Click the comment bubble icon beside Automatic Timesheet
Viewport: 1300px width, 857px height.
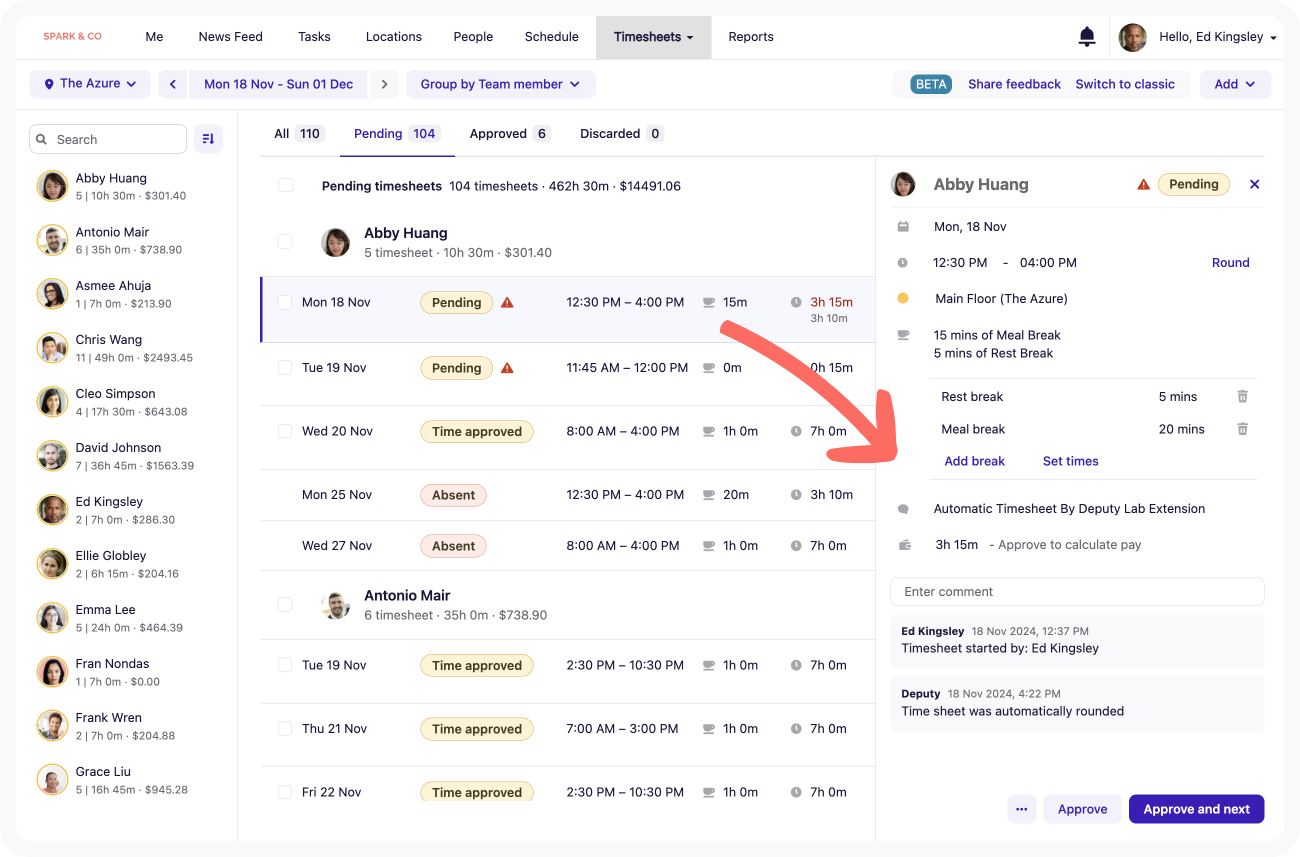pyautogui.click(x=903, y=509)
